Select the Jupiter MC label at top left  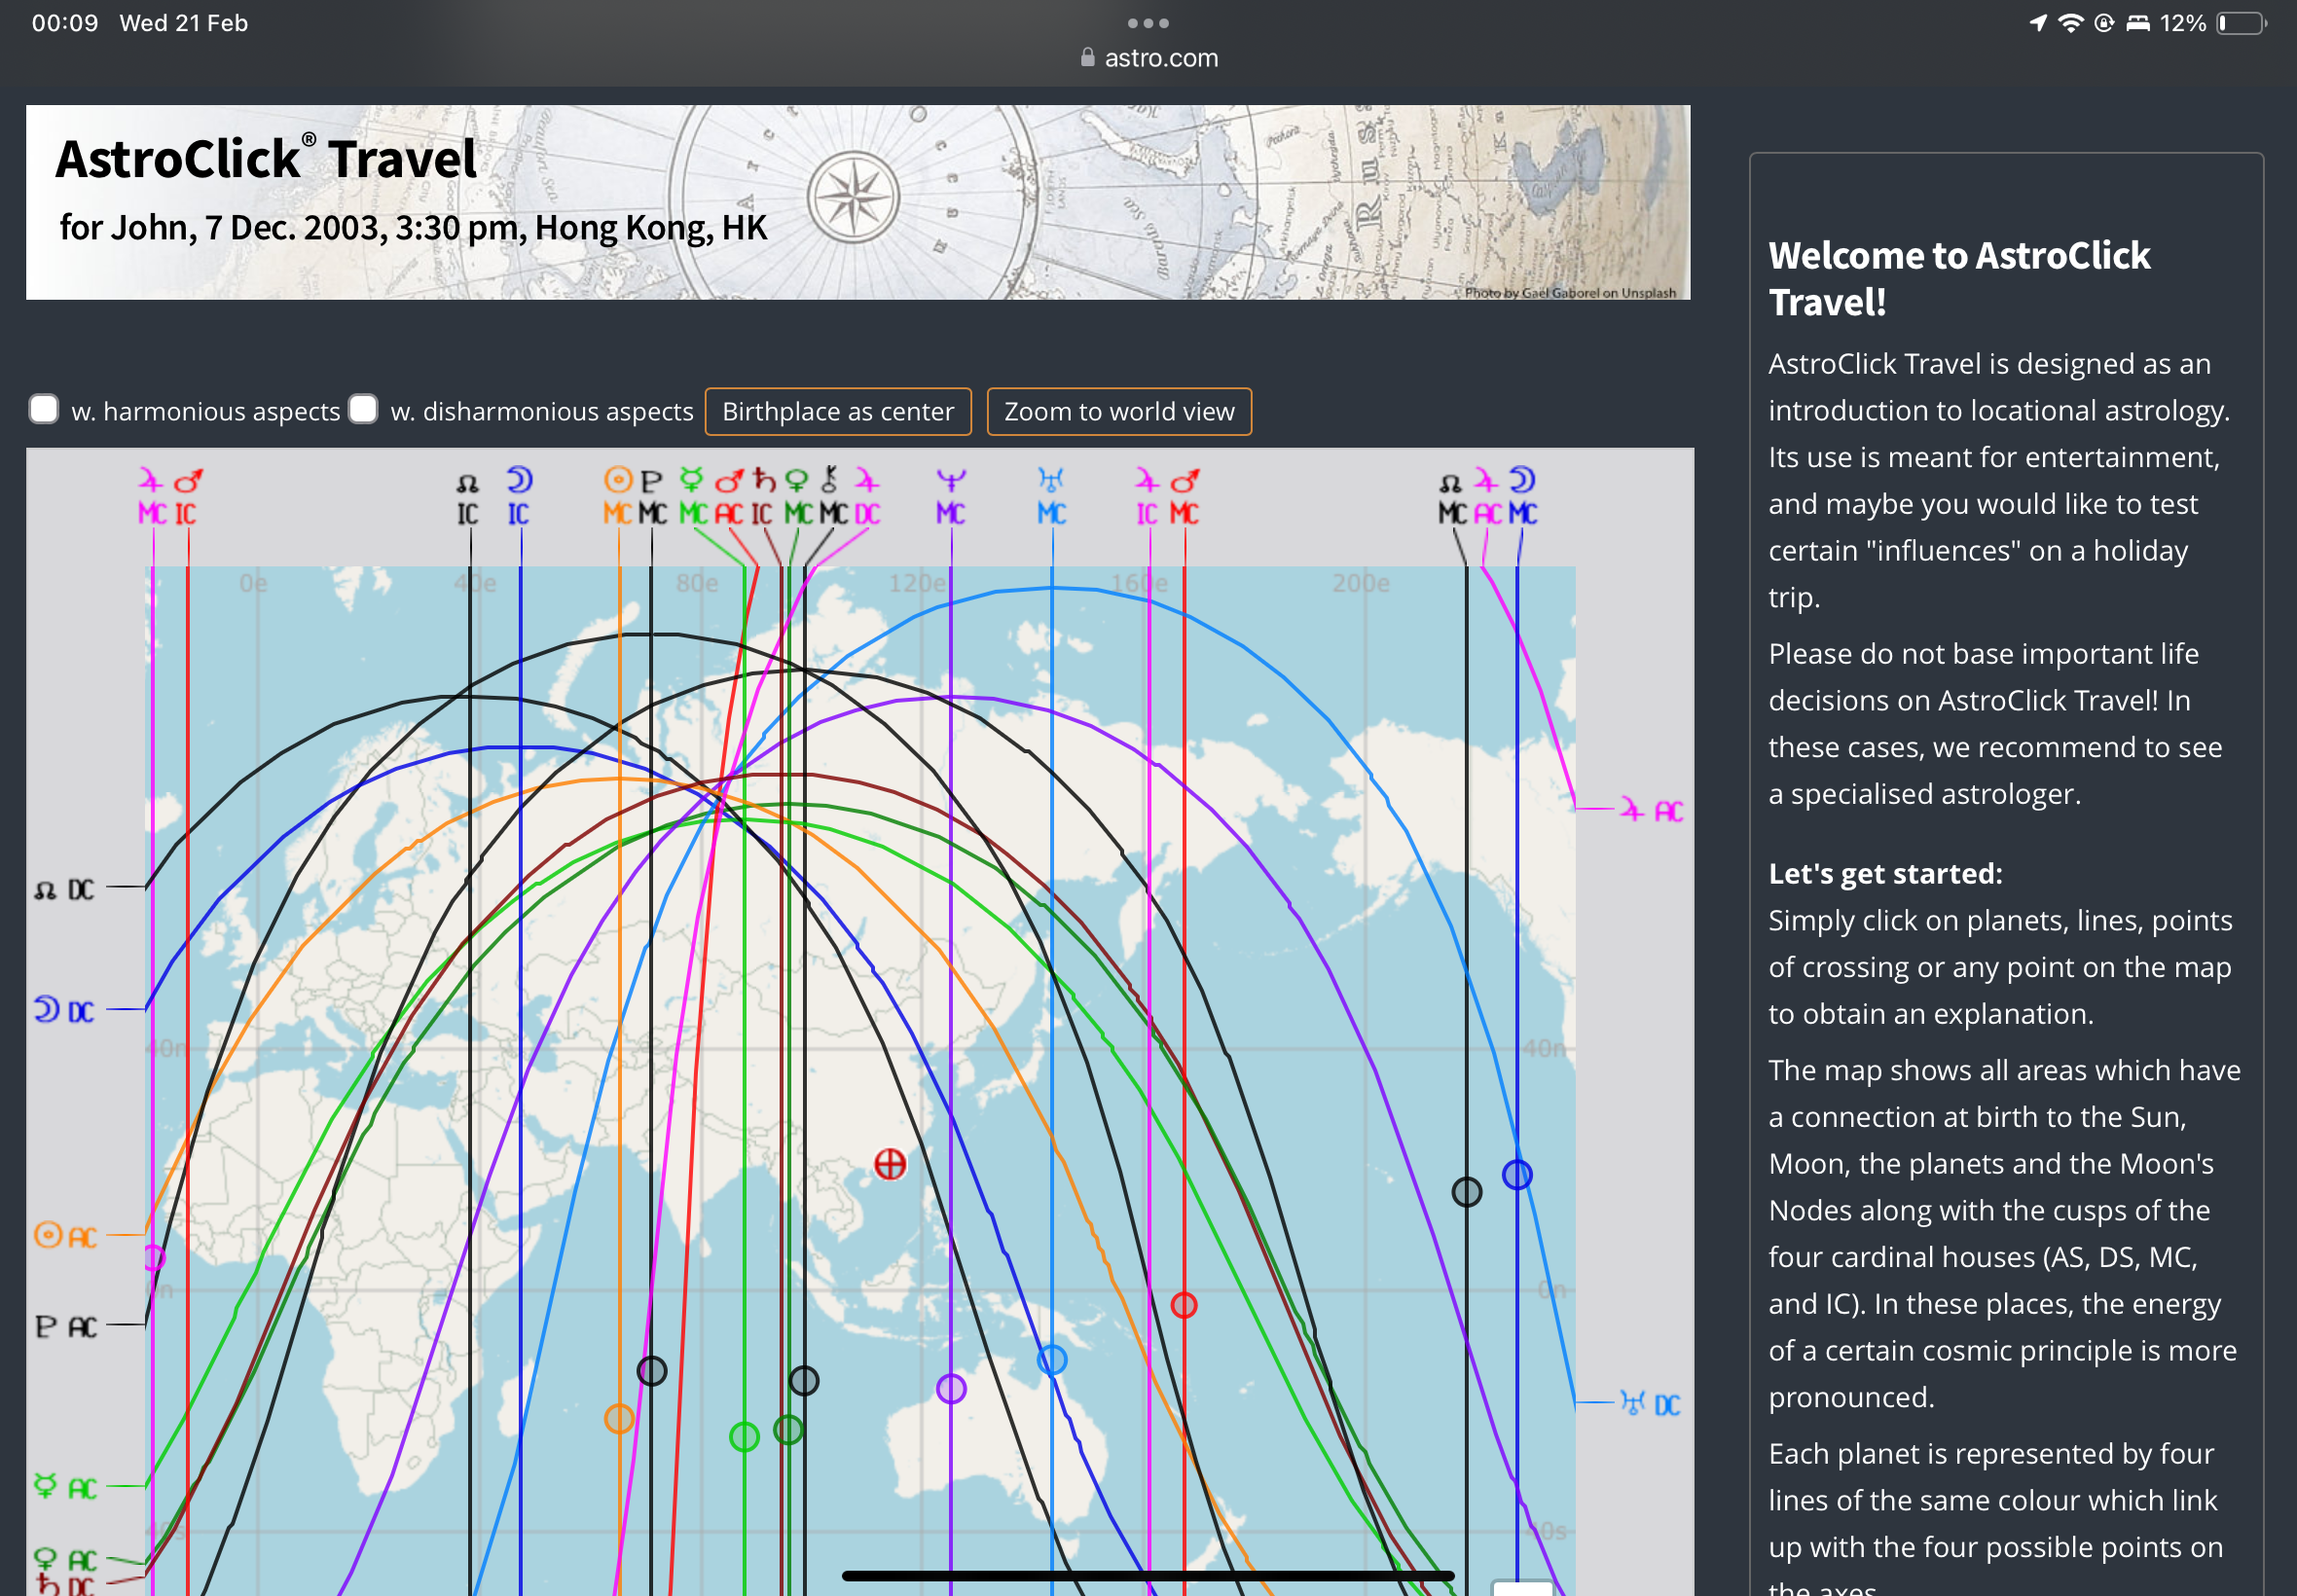pyautogui.click(x=152, y=497)
